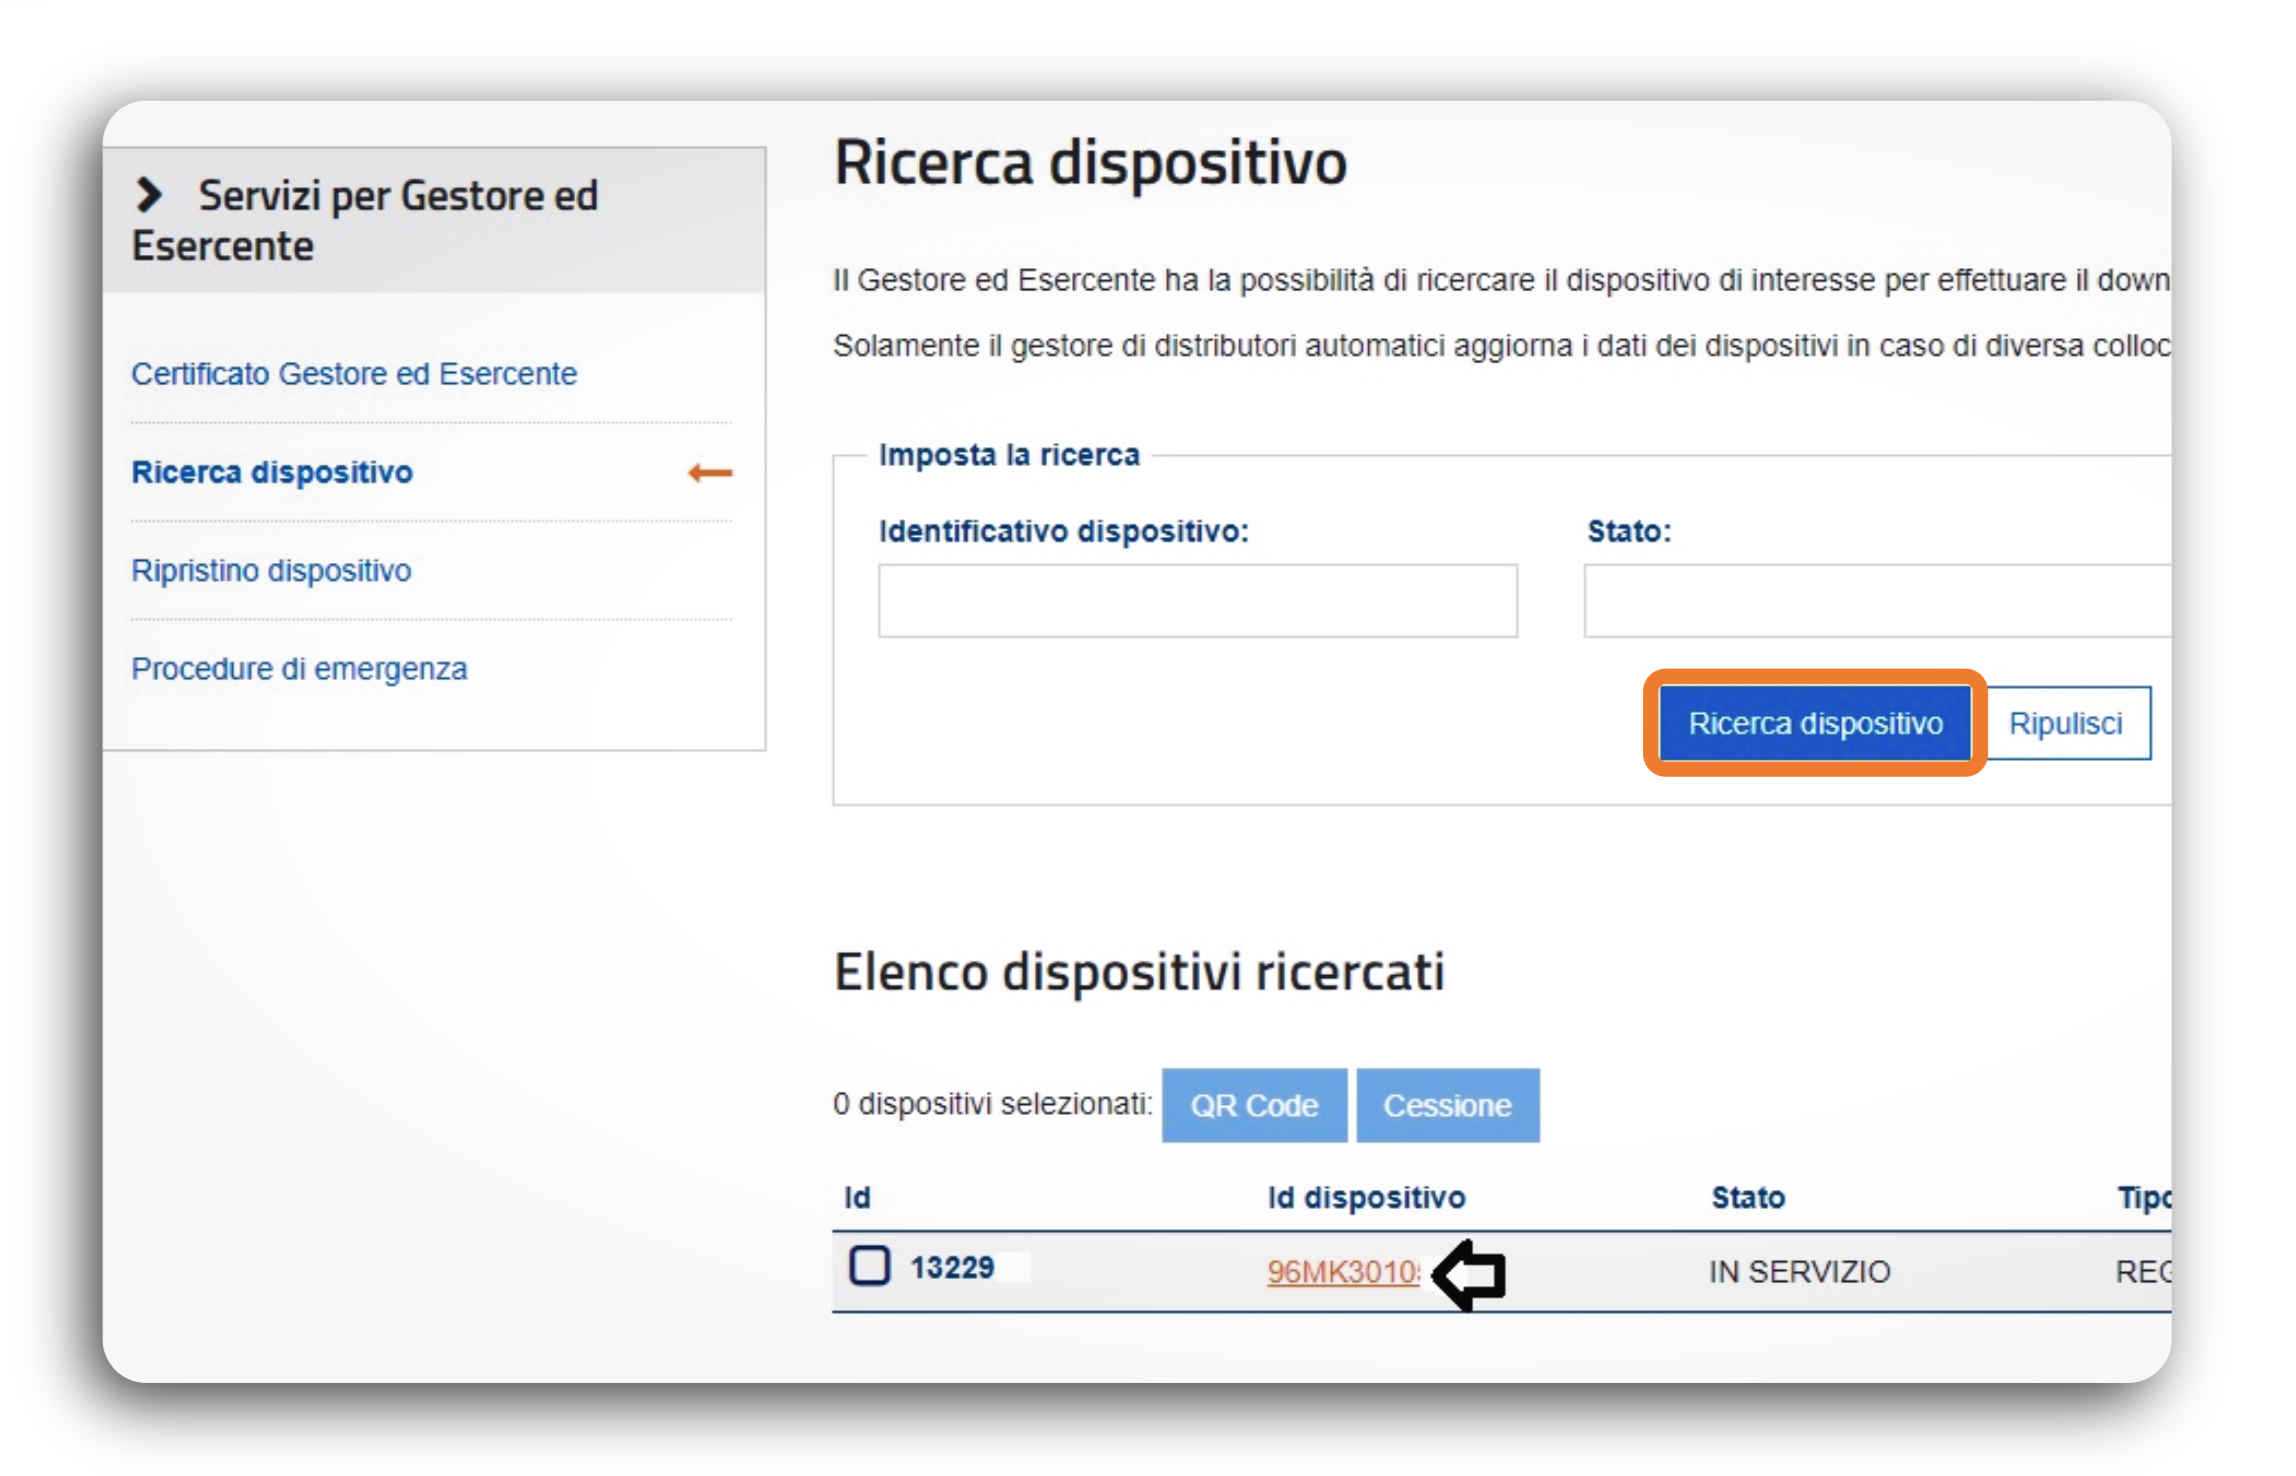This screenshot has width=2296, height=1476.
Task: Open device link 96MK3010
Action: (x=1342, y=1271)
